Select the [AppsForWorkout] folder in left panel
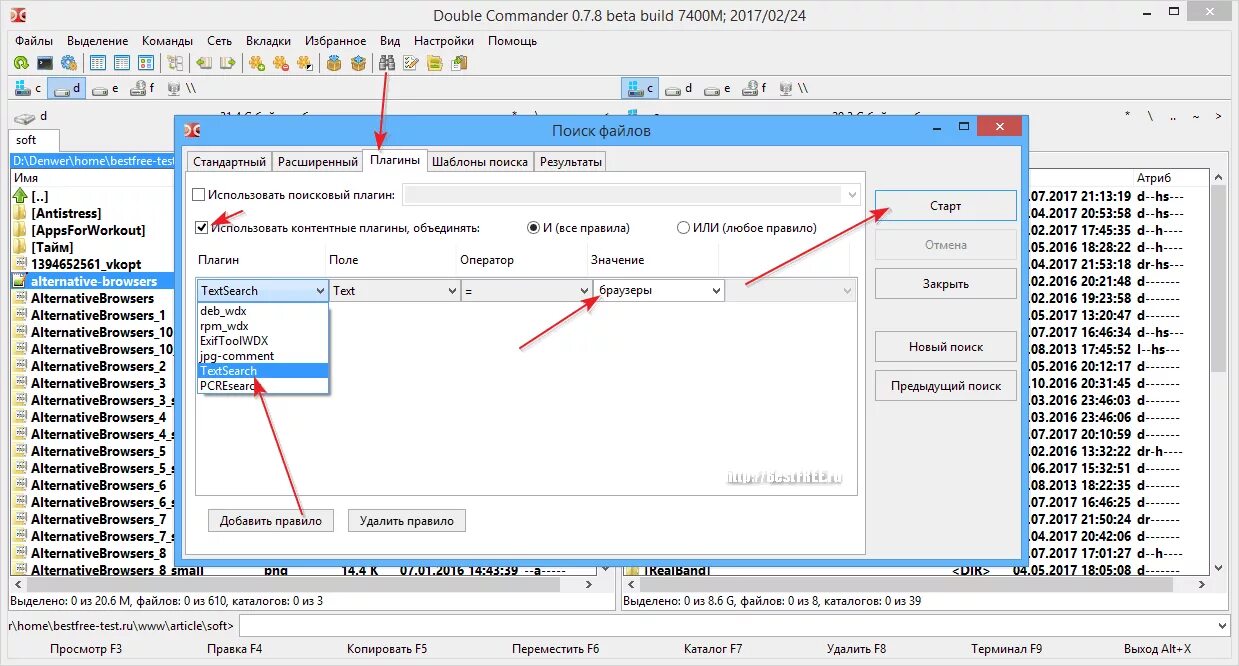This screenshot has width=1239, height=666. tap(88, 230)
